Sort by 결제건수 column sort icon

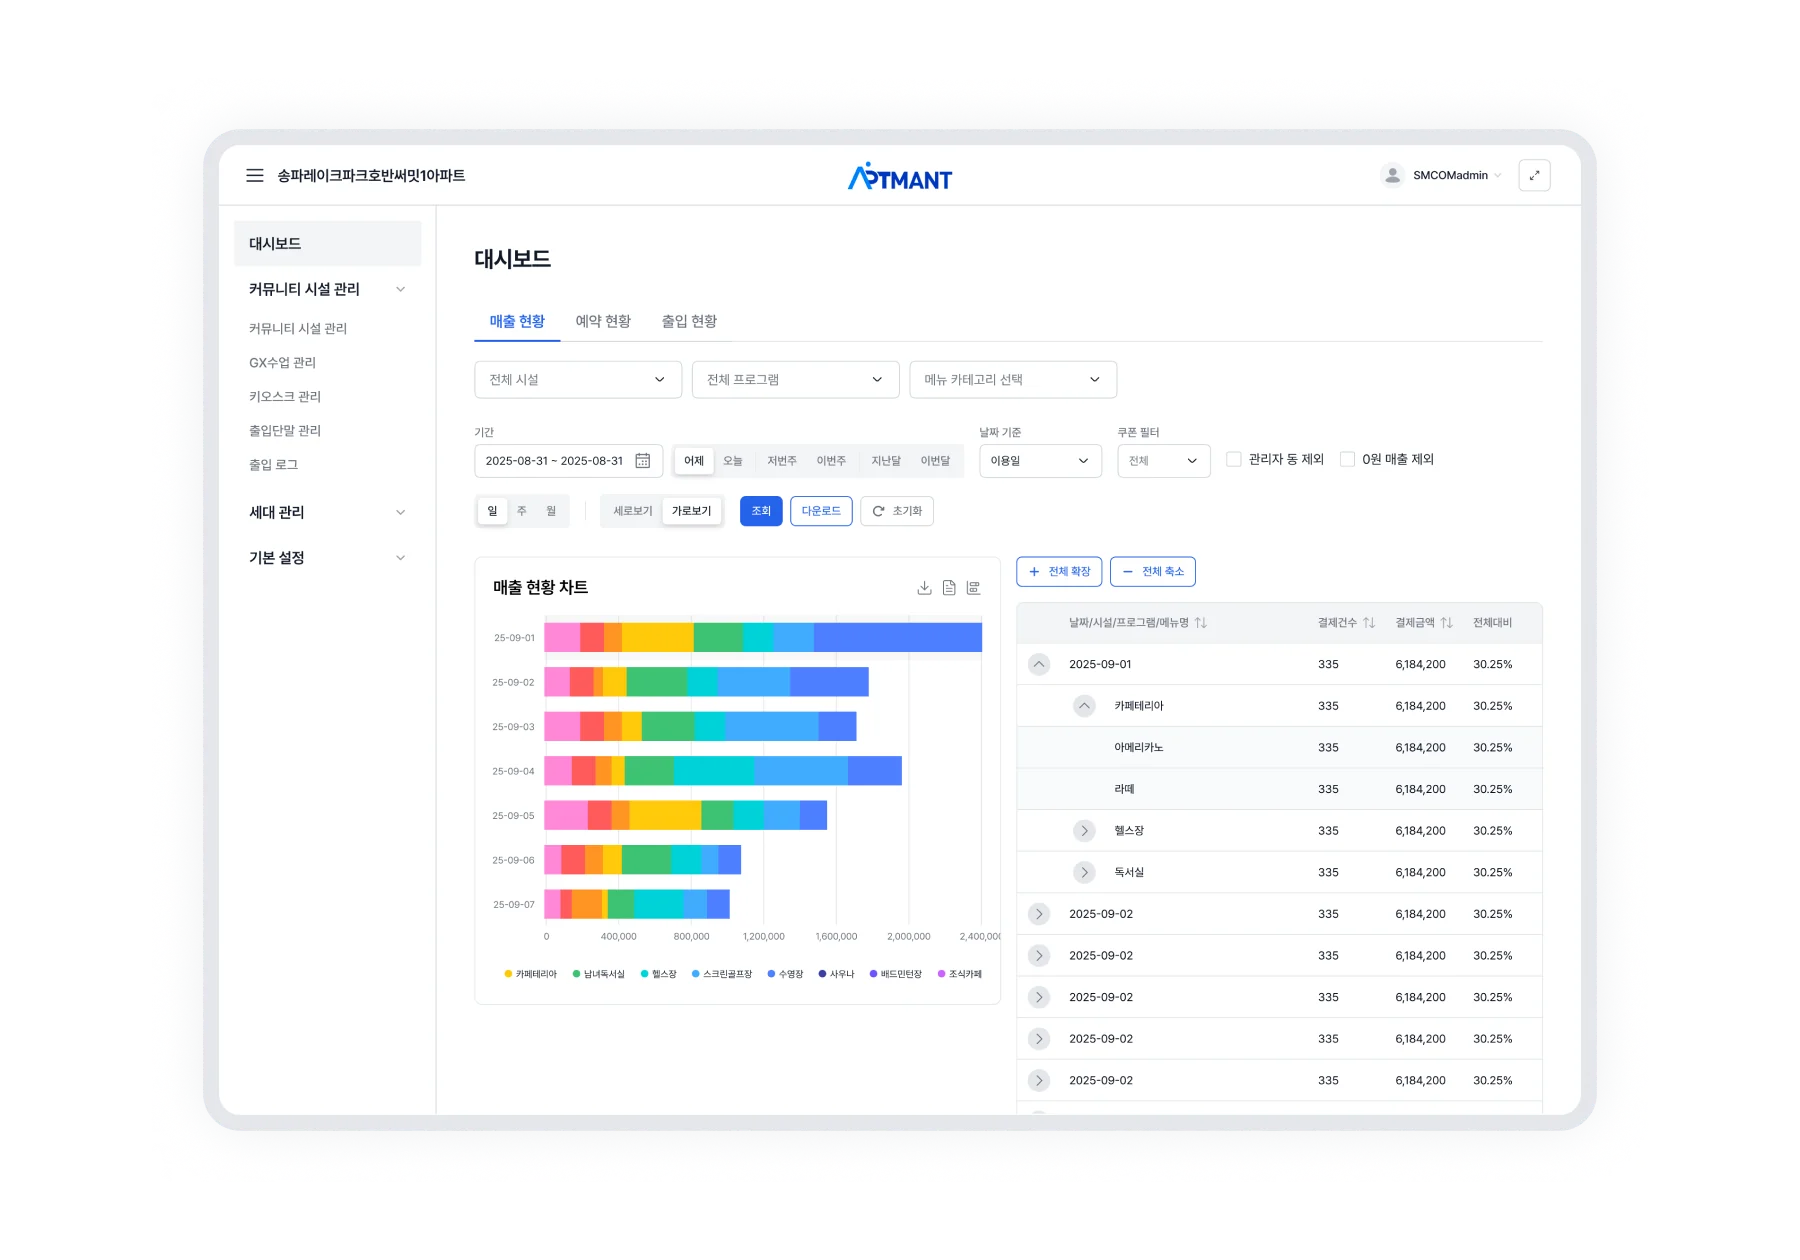pyautogui.click(x=1369, y=623)
